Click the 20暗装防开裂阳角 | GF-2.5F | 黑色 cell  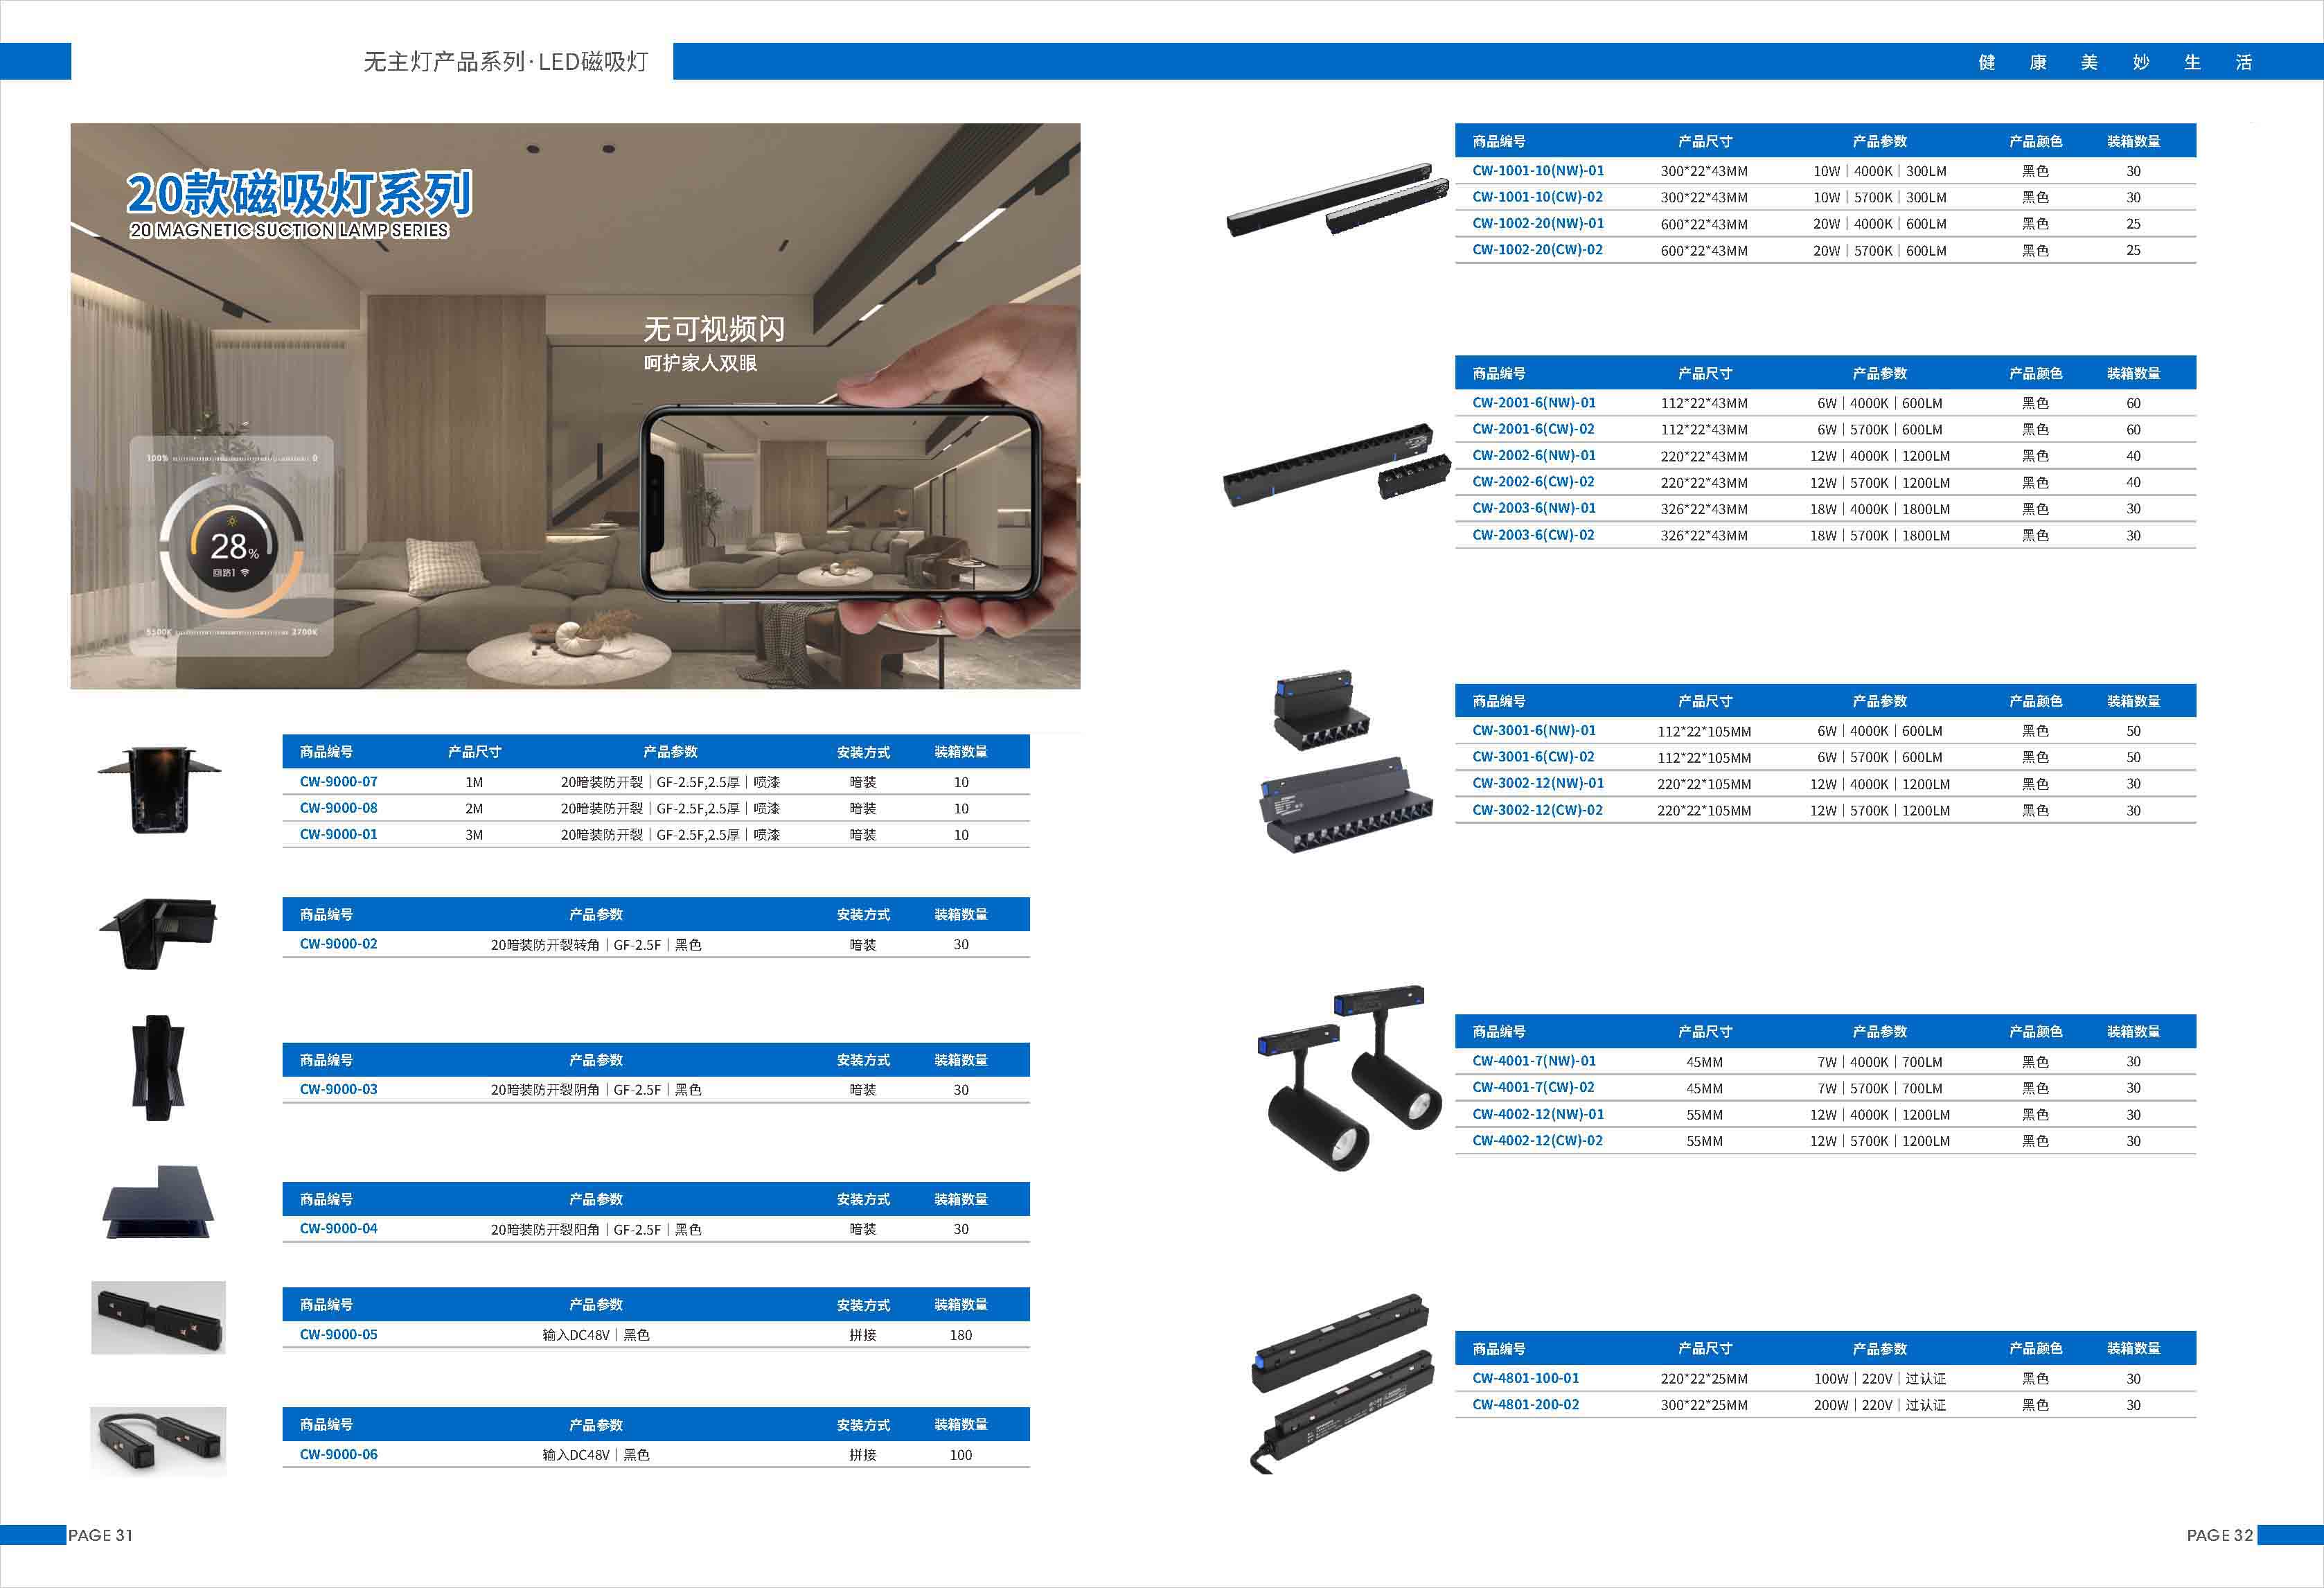tap(596, 1230)
